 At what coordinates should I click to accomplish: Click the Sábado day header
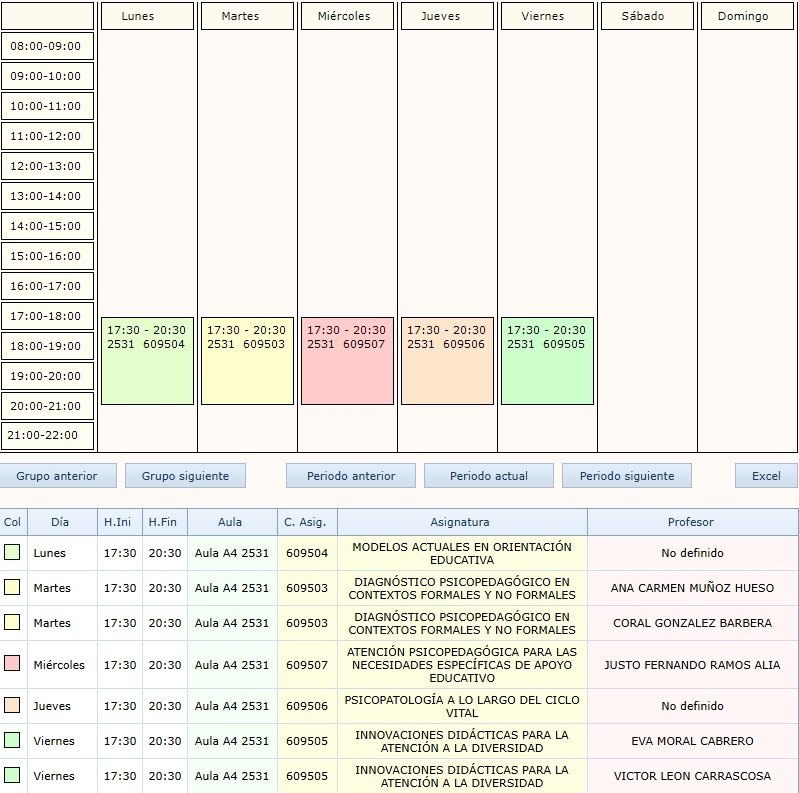coord(647,16)
